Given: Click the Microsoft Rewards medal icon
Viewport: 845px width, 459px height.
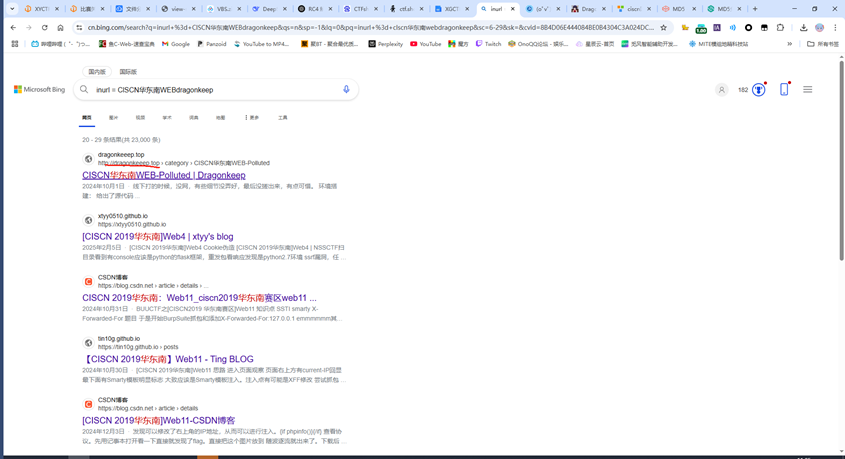Looking at the screenshot, I should pos(759,90).
